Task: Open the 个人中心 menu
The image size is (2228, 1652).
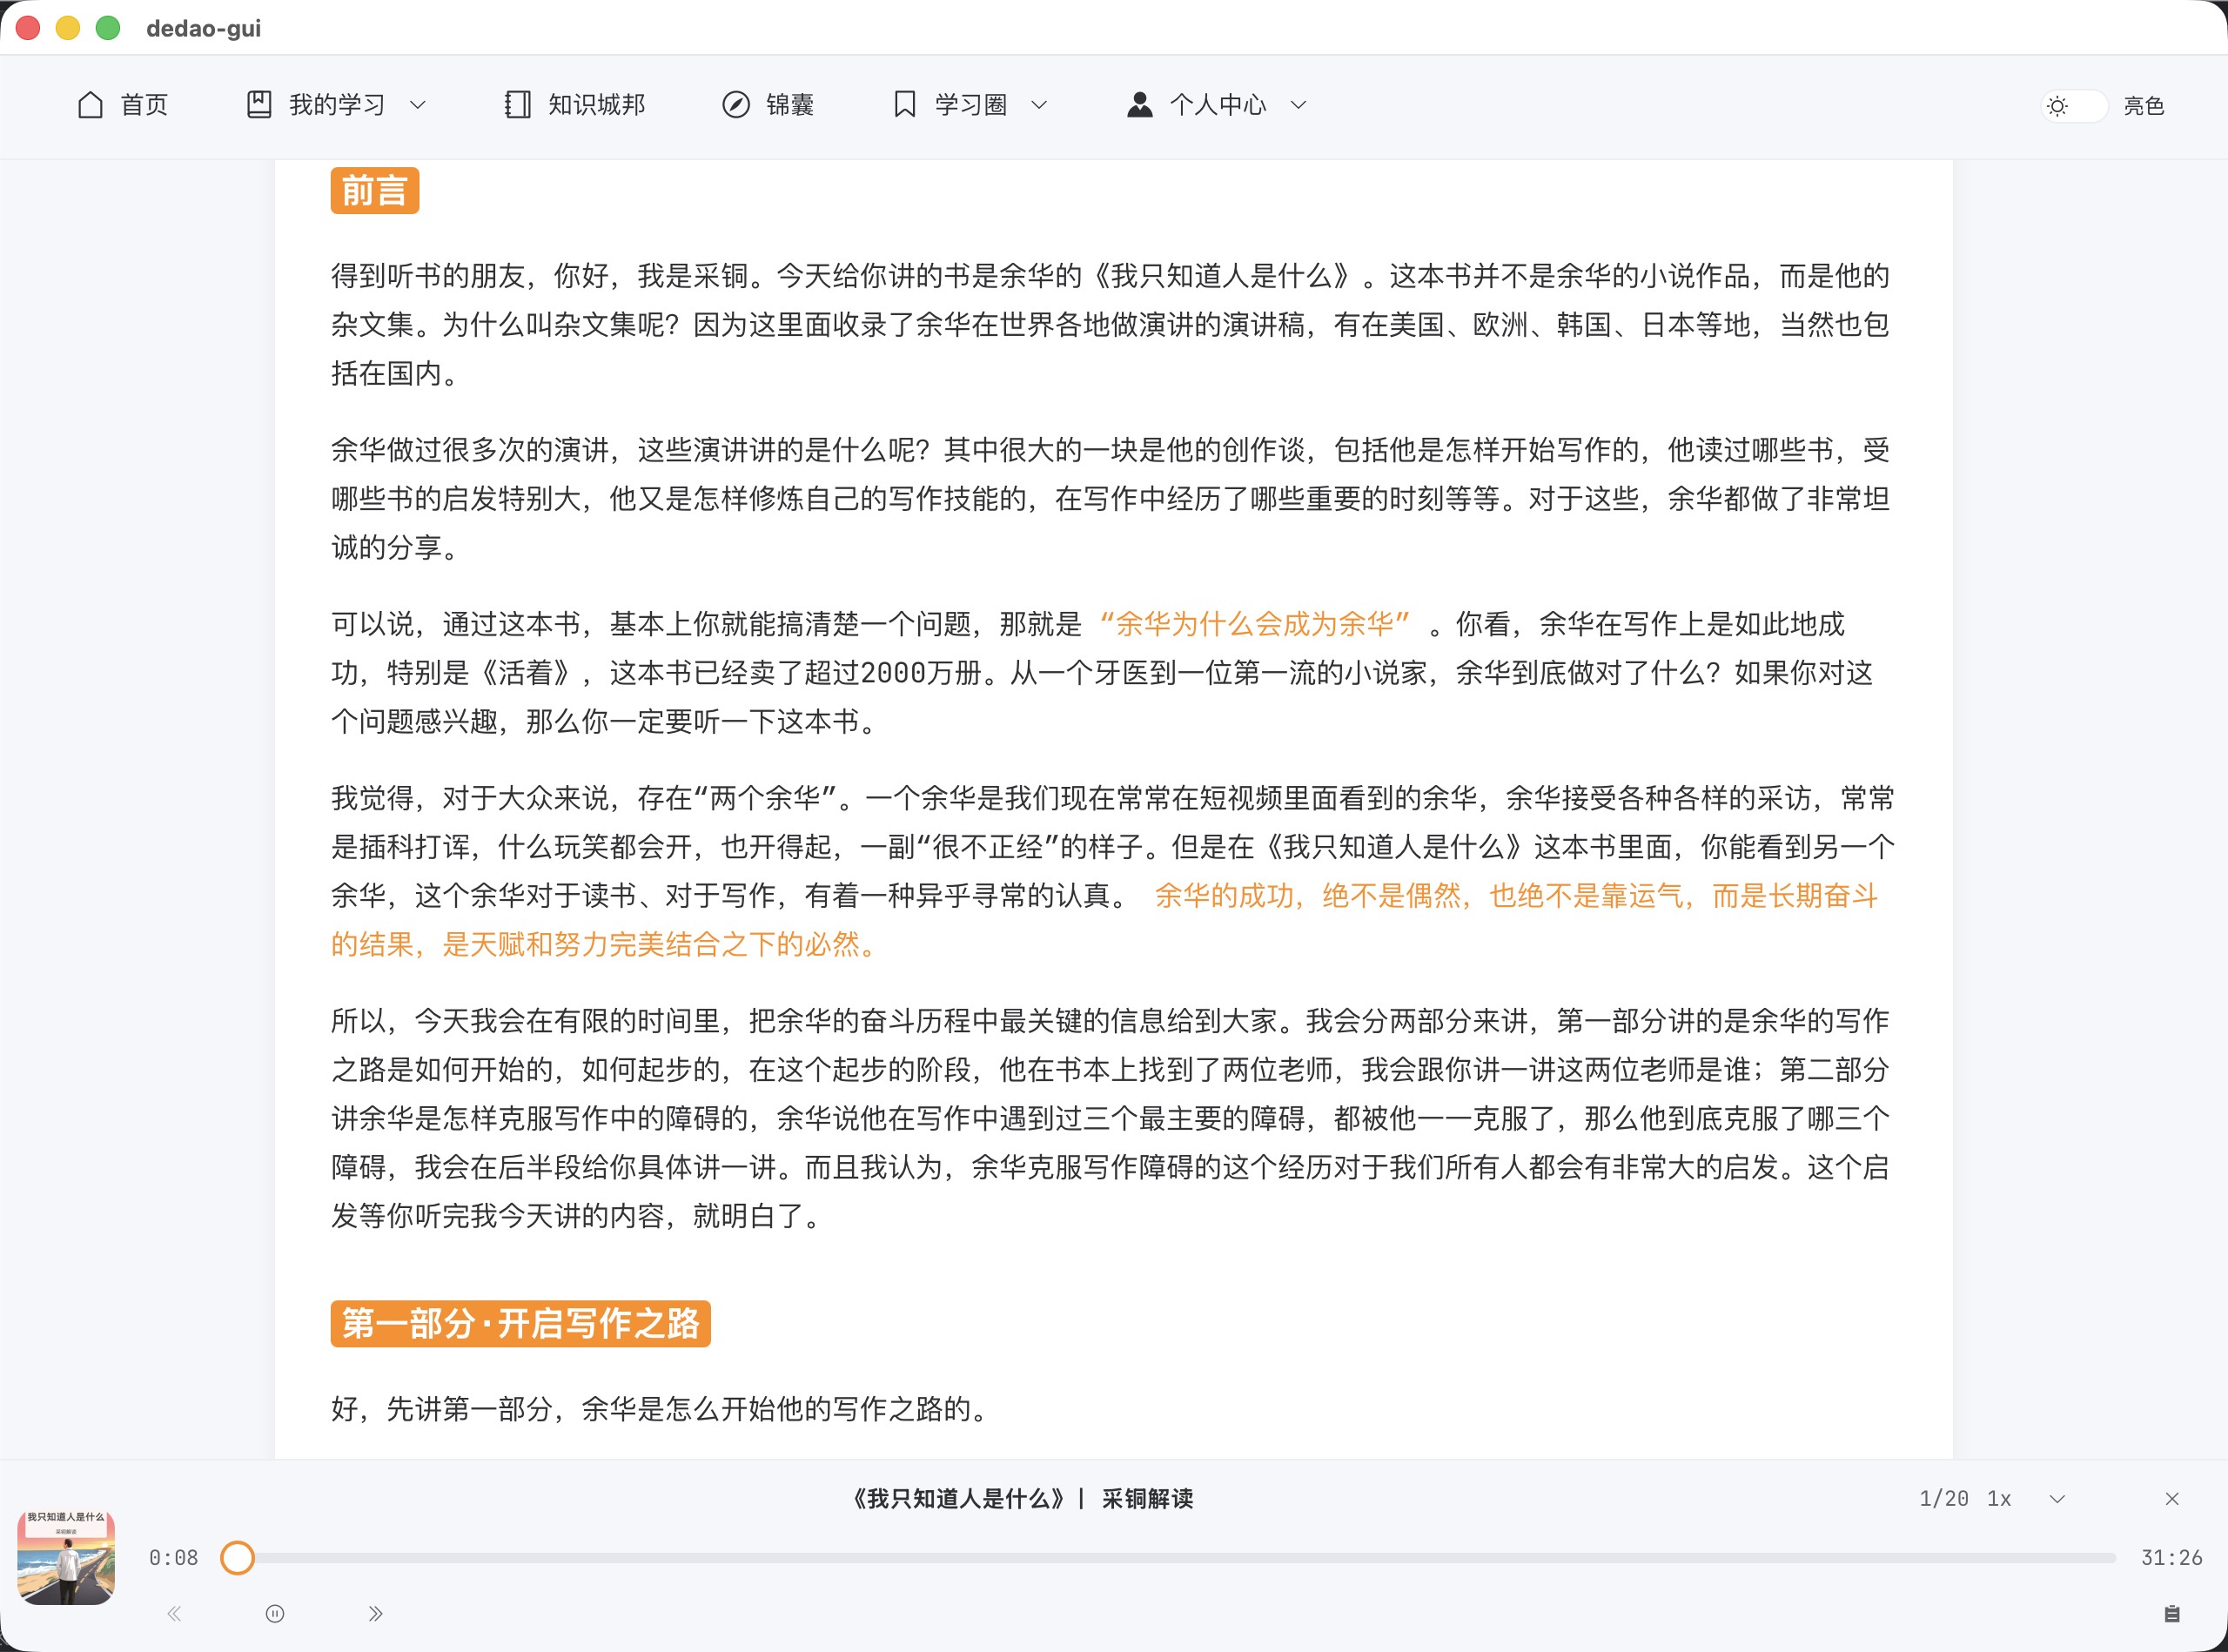Action: point(1217,105)
